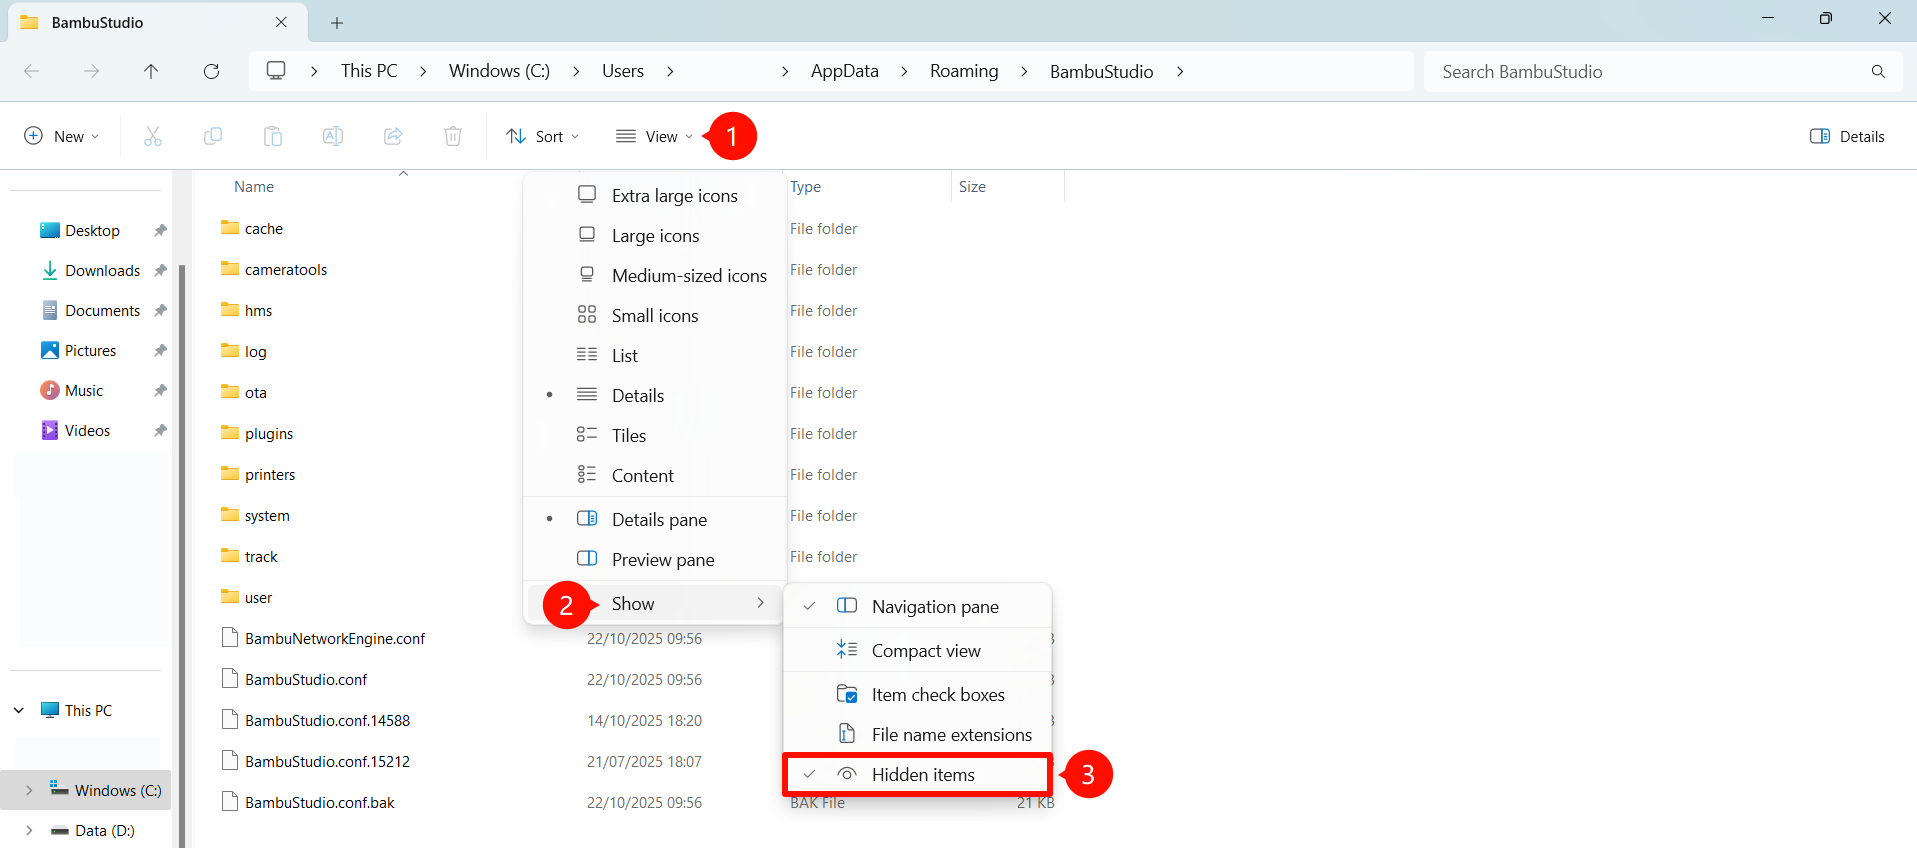Open Videos in quick access
The image size is (1917, 848).
[x=87, y=430]
